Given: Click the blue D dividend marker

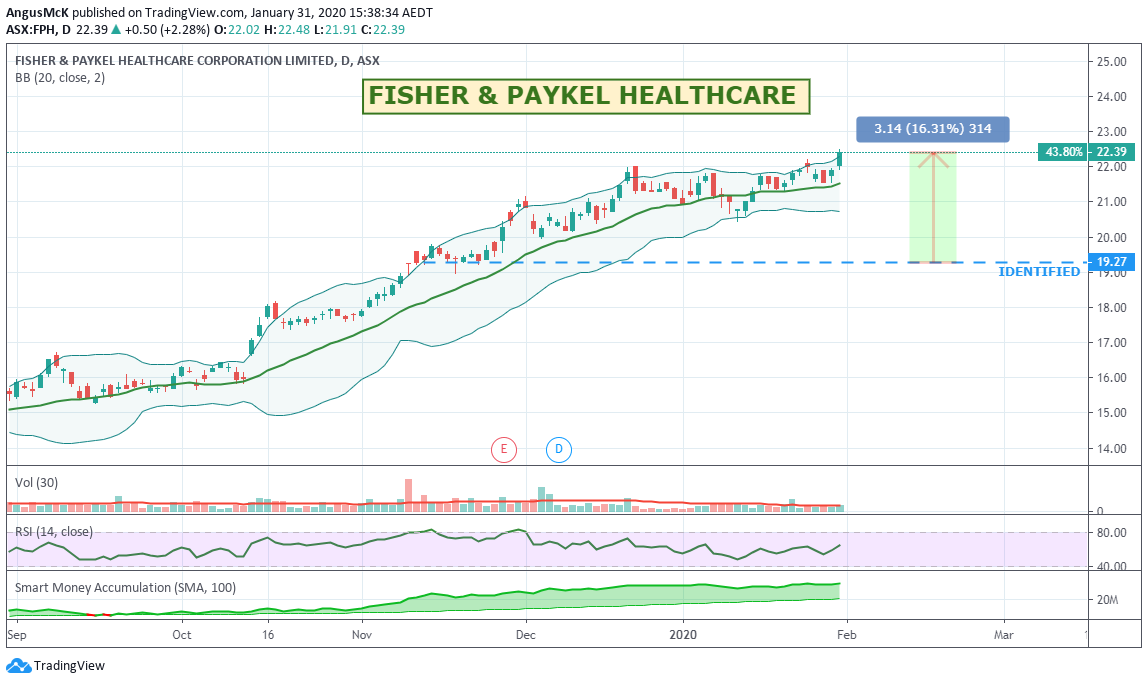Looking at the screenshot, I should pyautogui.click(x=559, y=449).
